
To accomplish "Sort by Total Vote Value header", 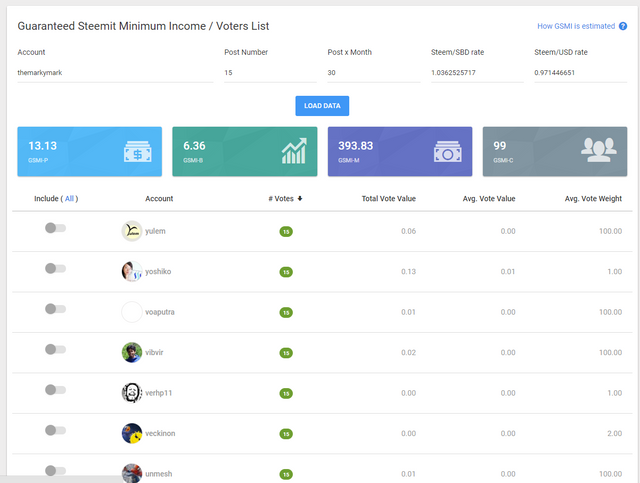I will coord(389,199).
